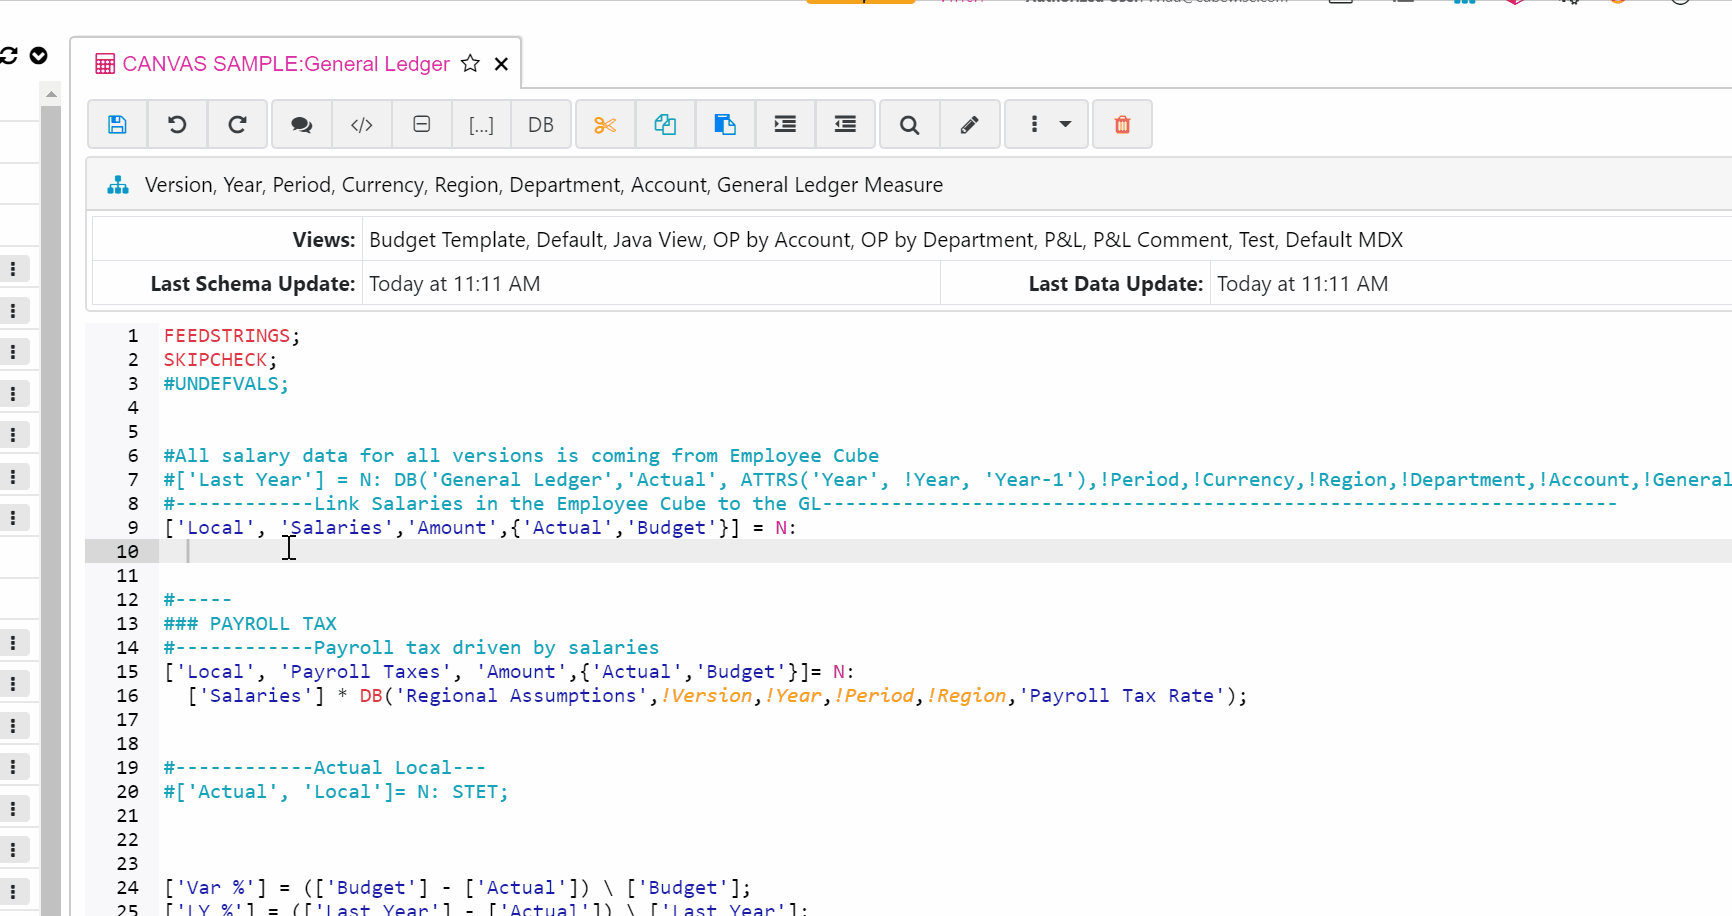Open the dropdown arrow next to the kebab menu

pyautogui.click(x=1064, y=124)
